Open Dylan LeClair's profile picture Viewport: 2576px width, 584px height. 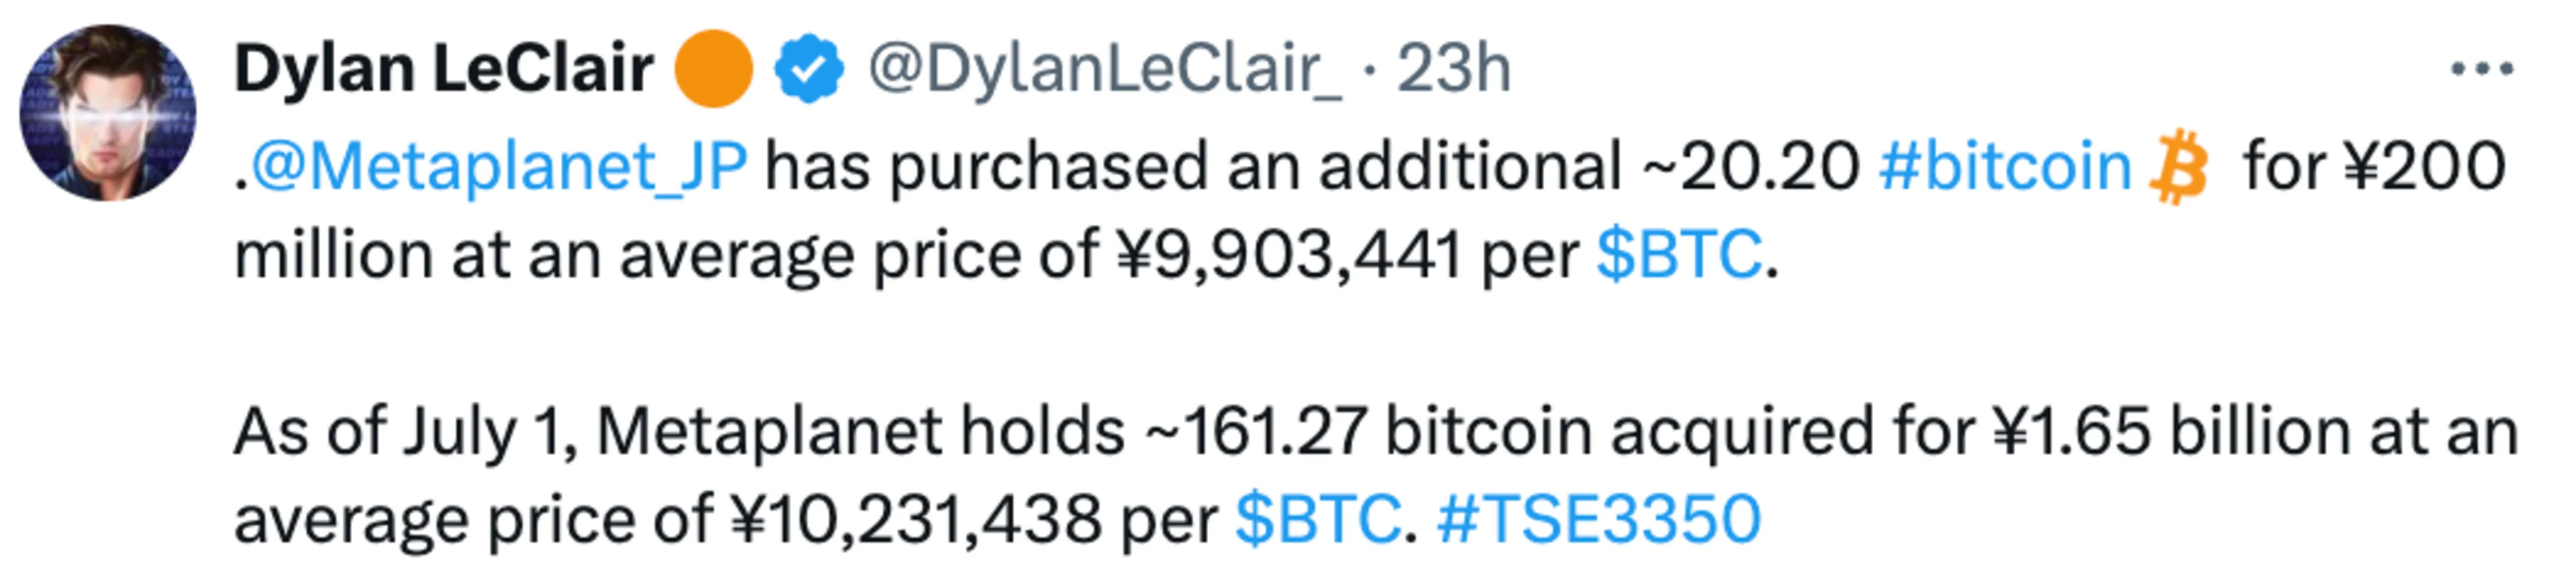coord(108,113)
